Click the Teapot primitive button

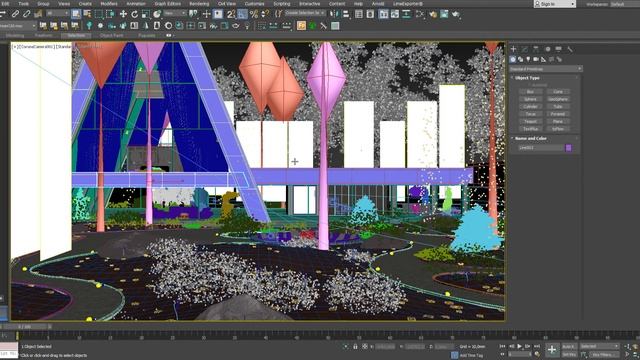click(x=530, y=121)
